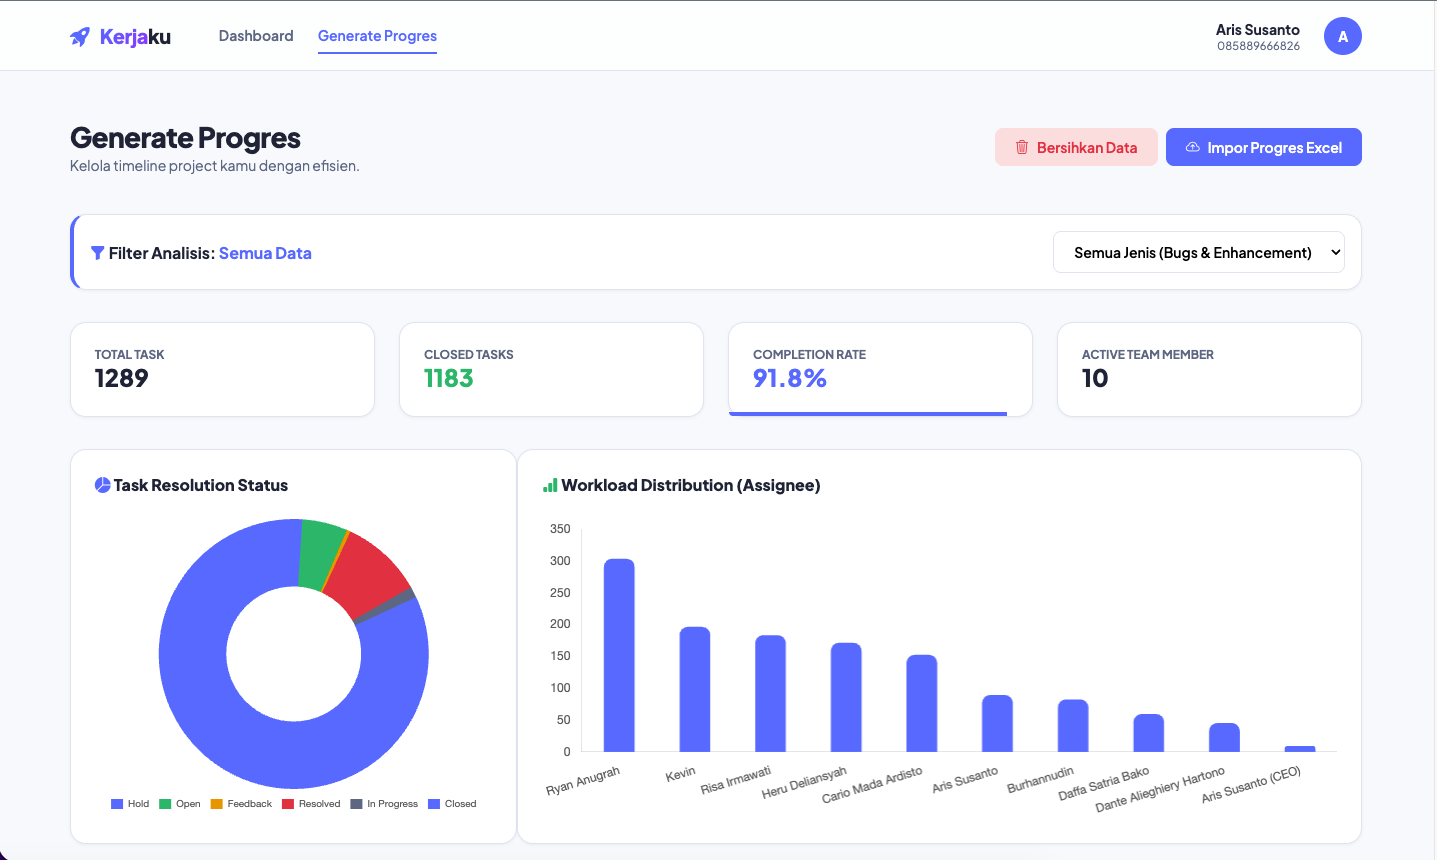Click the Impor Progres Excel button
The image size is (1437, 860).
(1263, 147)
